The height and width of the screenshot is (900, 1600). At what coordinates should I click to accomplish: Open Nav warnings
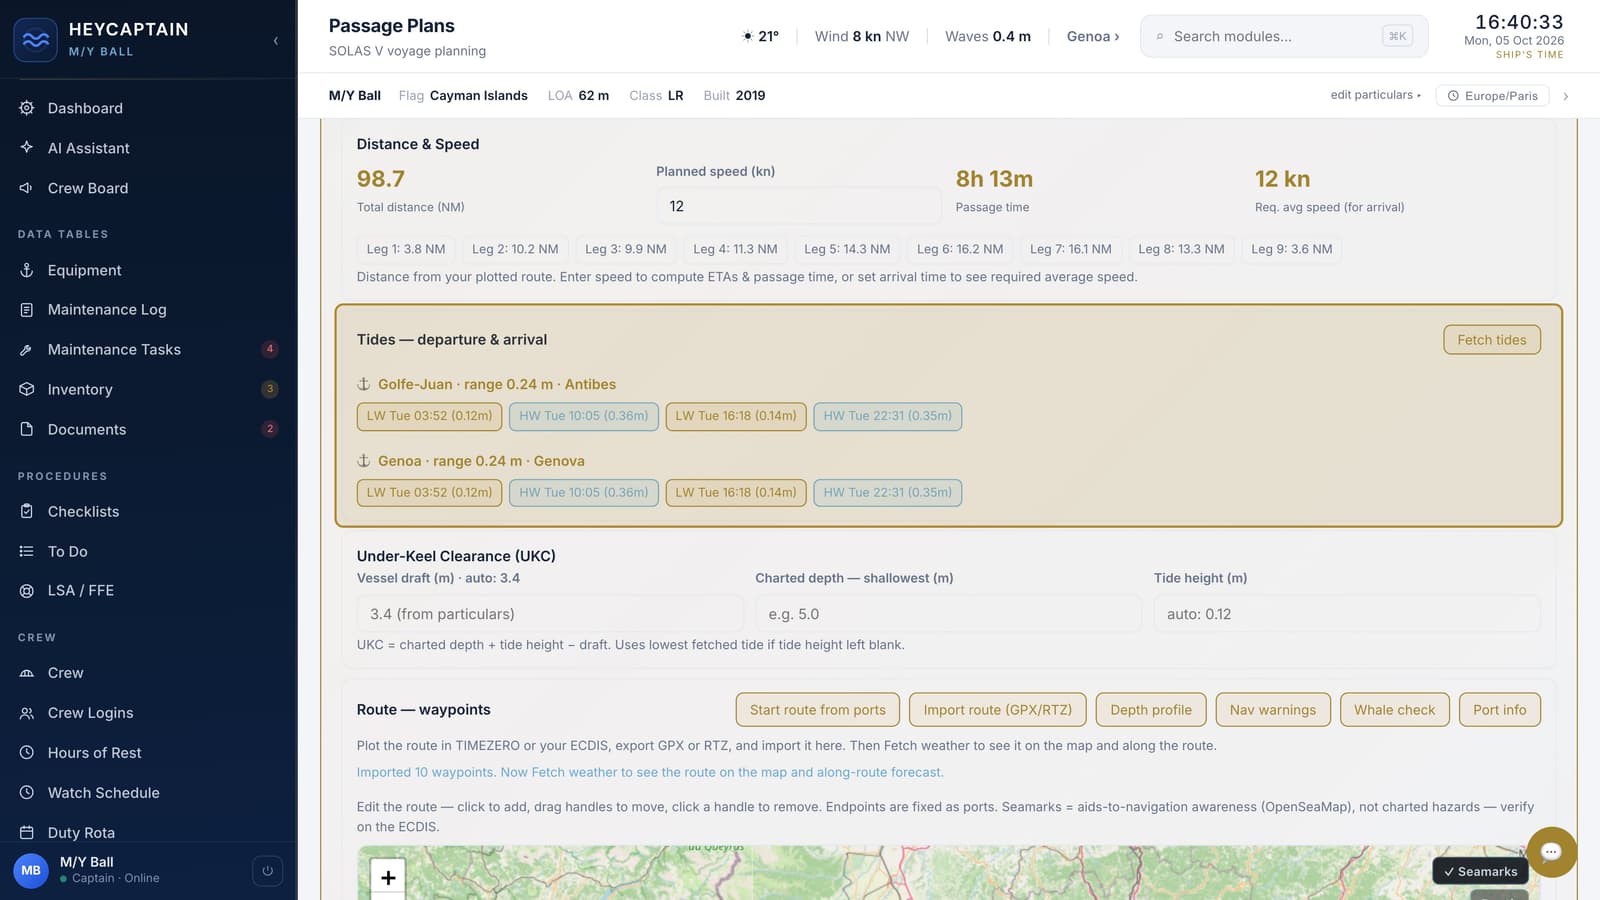click(x=1273, y=710)
